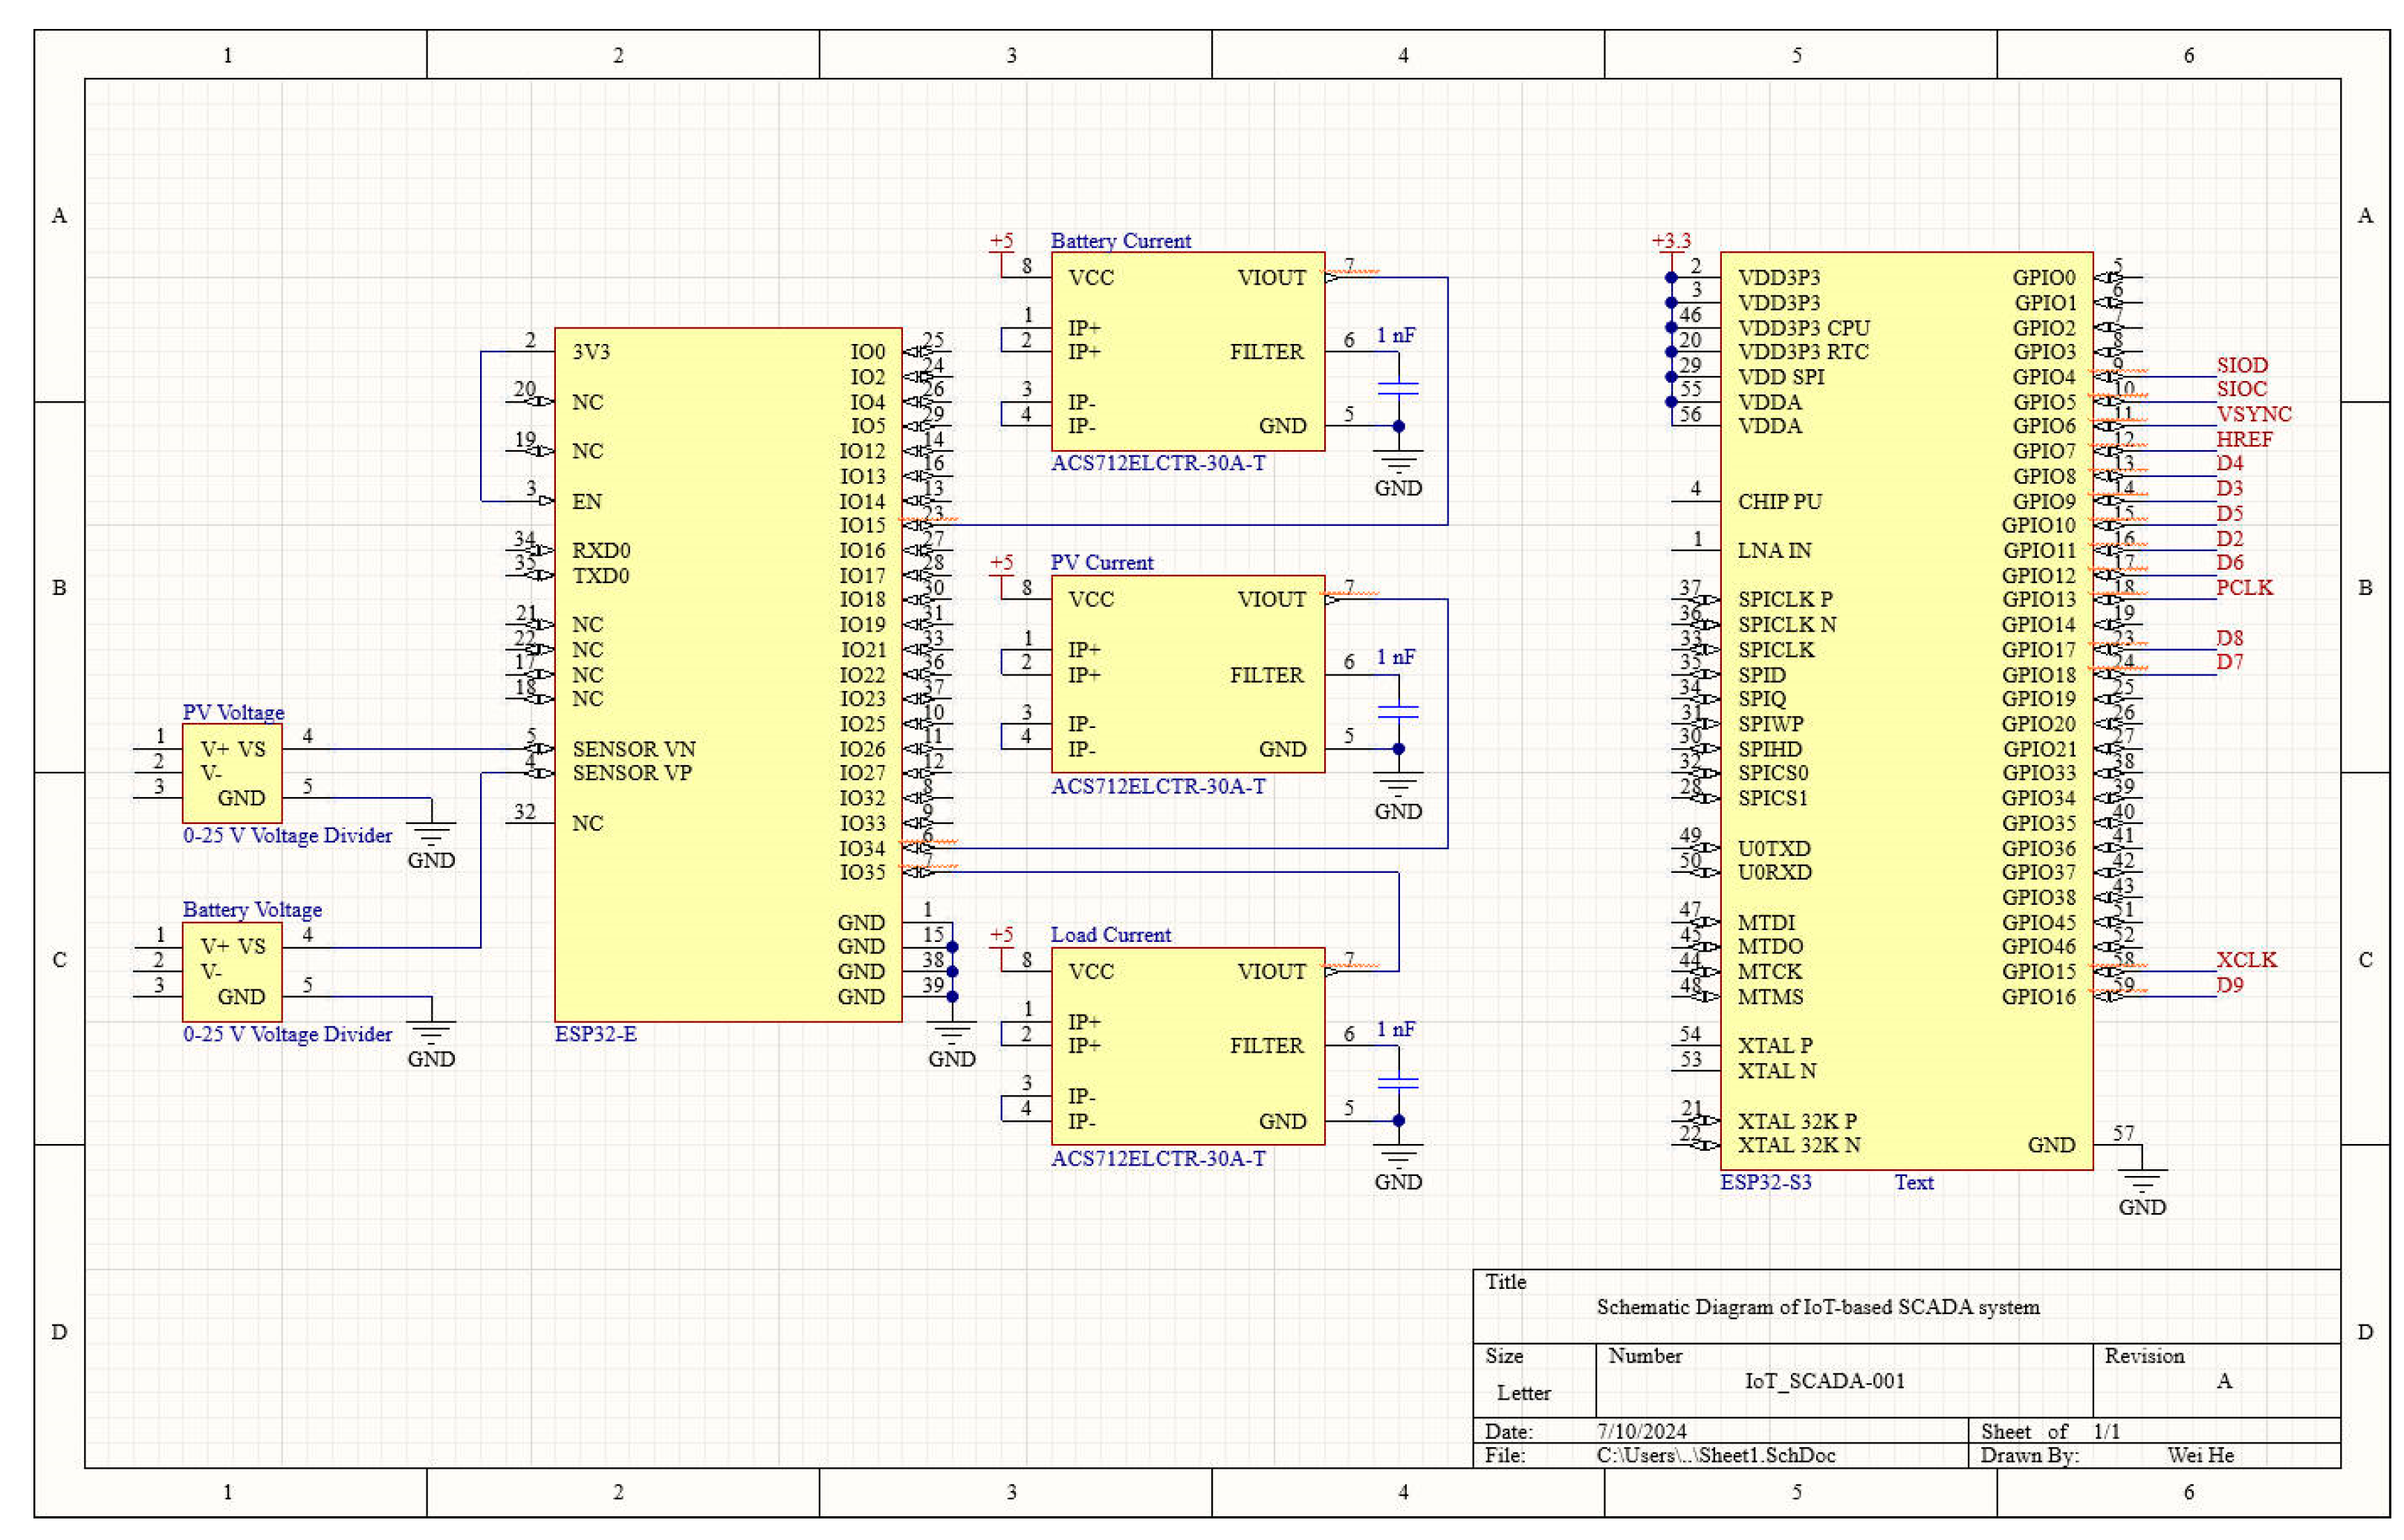
Task: Select the document number IoT_SCADA-001
Action: (x=1824, y=1381)
